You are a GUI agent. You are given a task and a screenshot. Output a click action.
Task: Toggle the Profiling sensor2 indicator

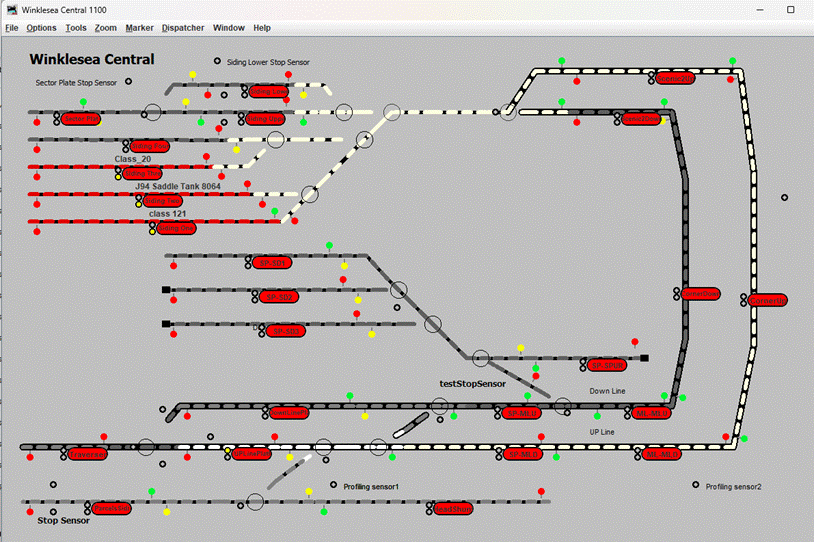(696, 486)
